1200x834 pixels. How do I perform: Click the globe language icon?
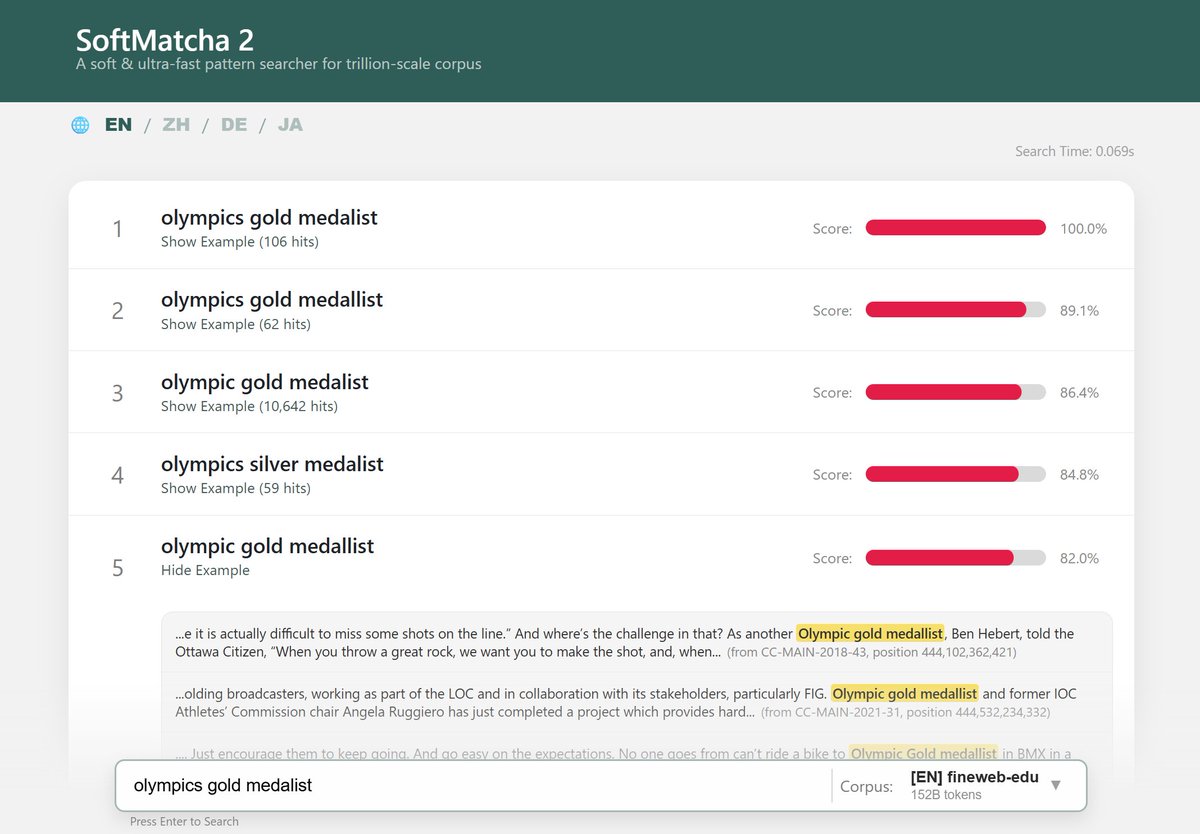point(80,125)
